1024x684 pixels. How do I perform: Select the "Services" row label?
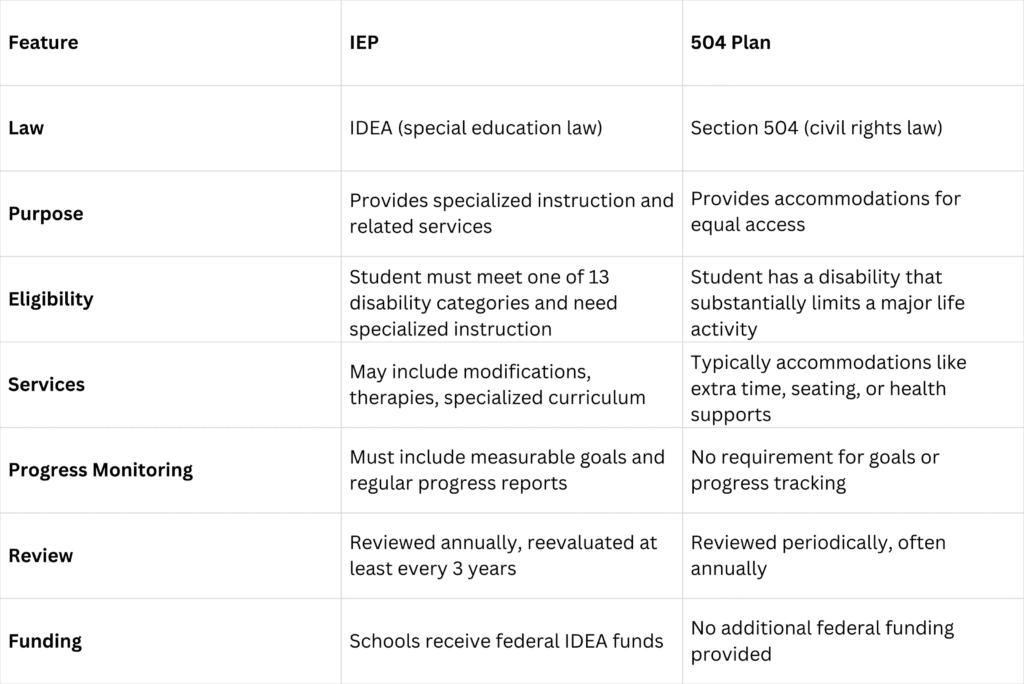pyautogui.click(x=46, y=384)
